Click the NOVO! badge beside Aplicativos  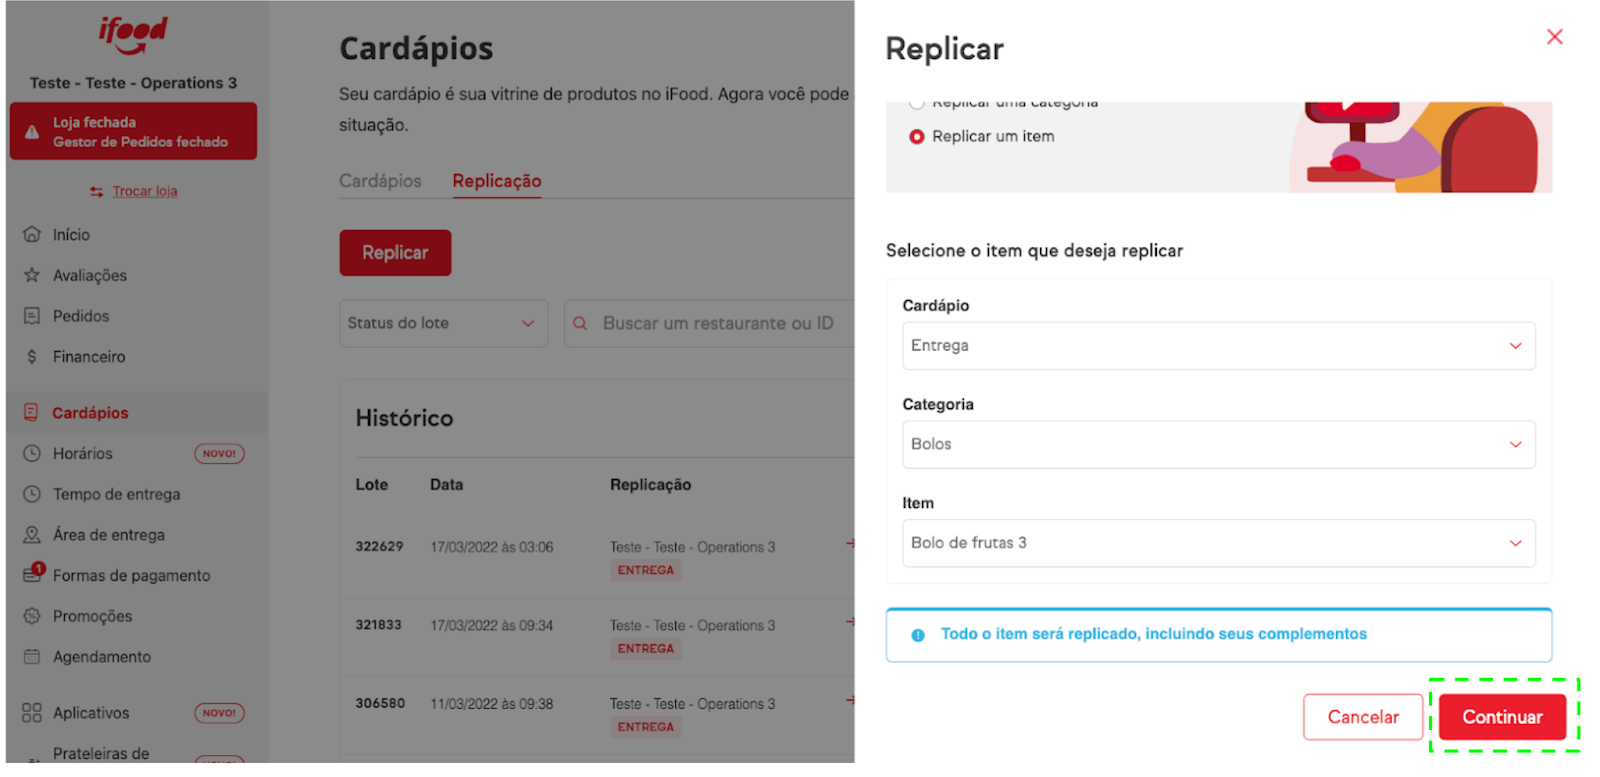pyautogui.click(x=219, y=713)
